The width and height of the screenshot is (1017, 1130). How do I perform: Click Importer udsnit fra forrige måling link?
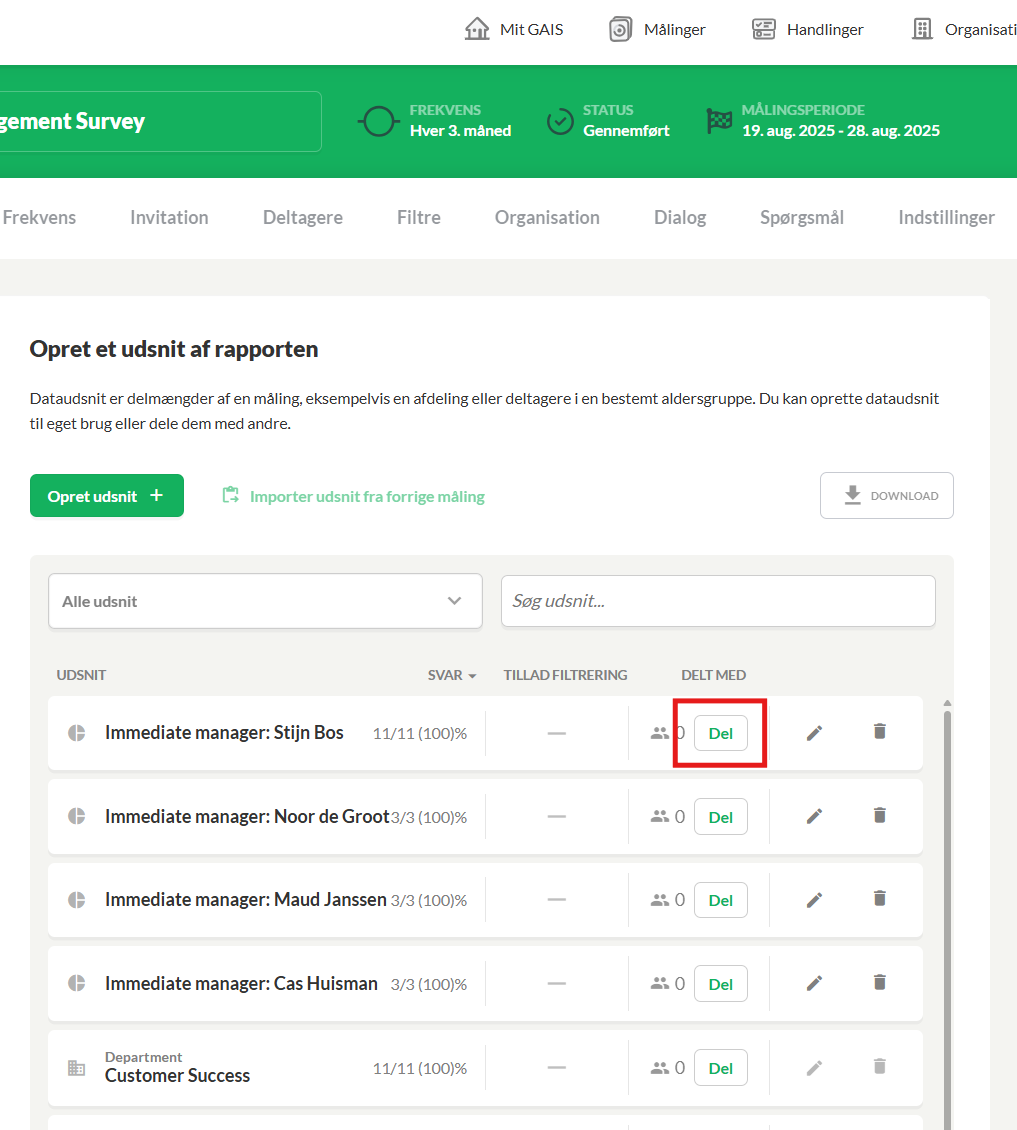(x=354, y=496)
